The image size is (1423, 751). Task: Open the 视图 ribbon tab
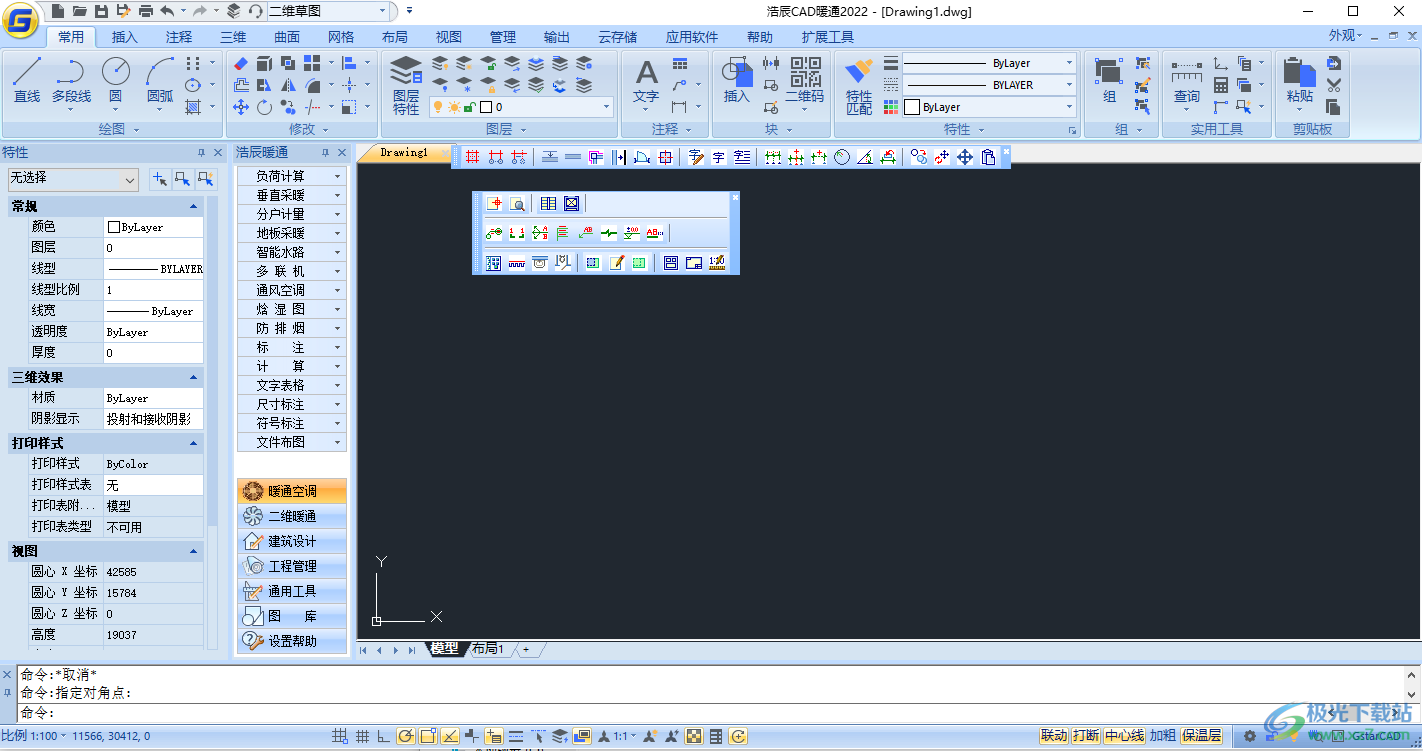[x=449, y=37]
